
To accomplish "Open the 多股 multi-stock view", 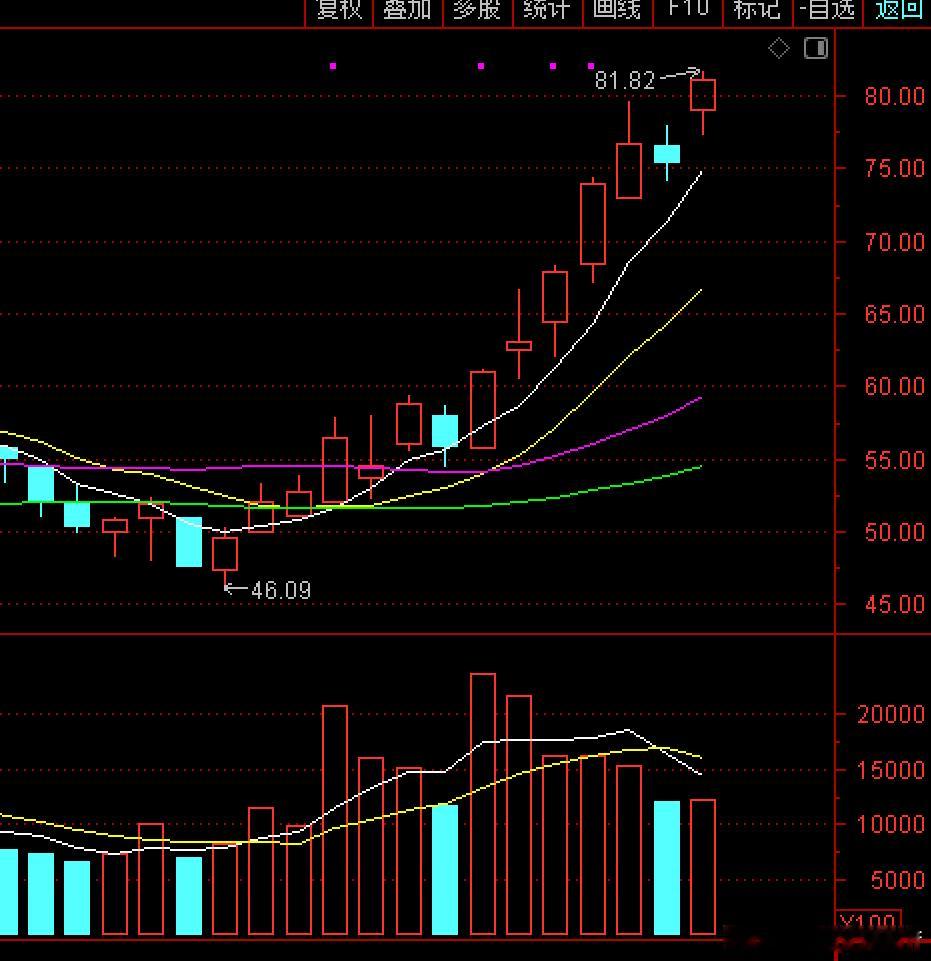I will (x=477, y=10).
